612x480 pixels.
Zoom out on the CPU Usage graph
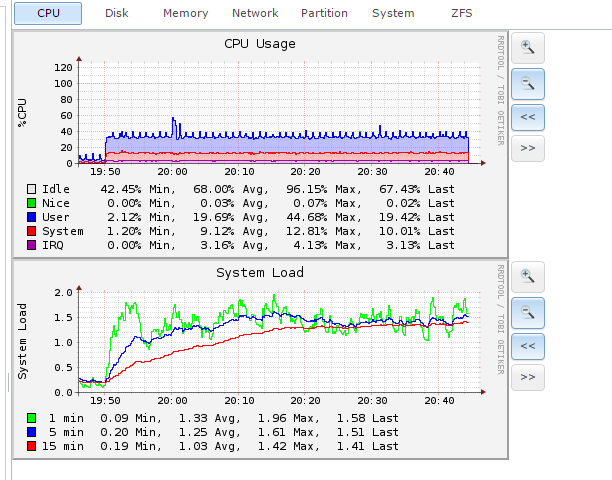tap(528, 84)
